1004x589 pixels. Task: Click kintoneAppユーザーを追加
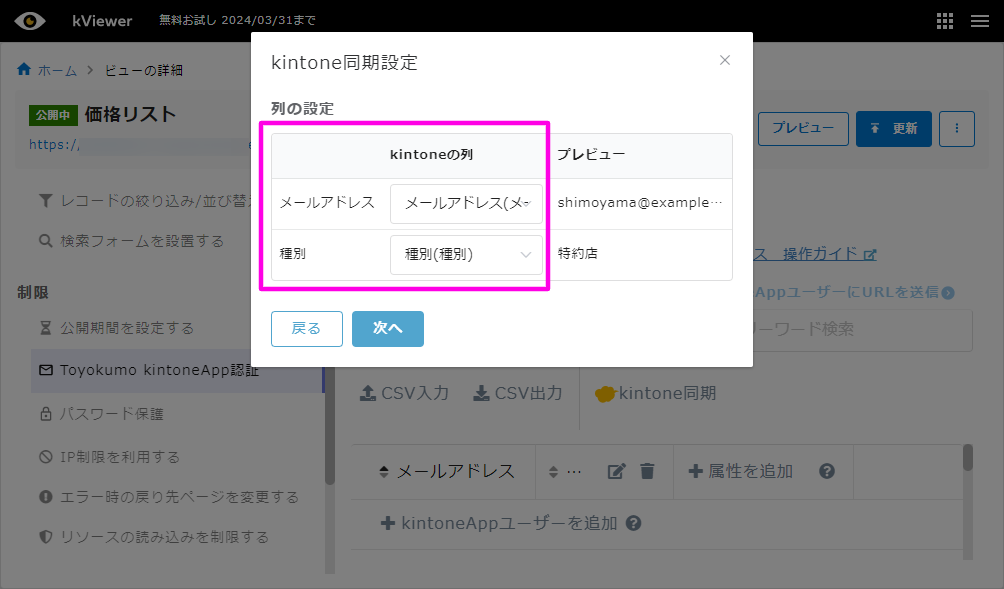(499, 523)
